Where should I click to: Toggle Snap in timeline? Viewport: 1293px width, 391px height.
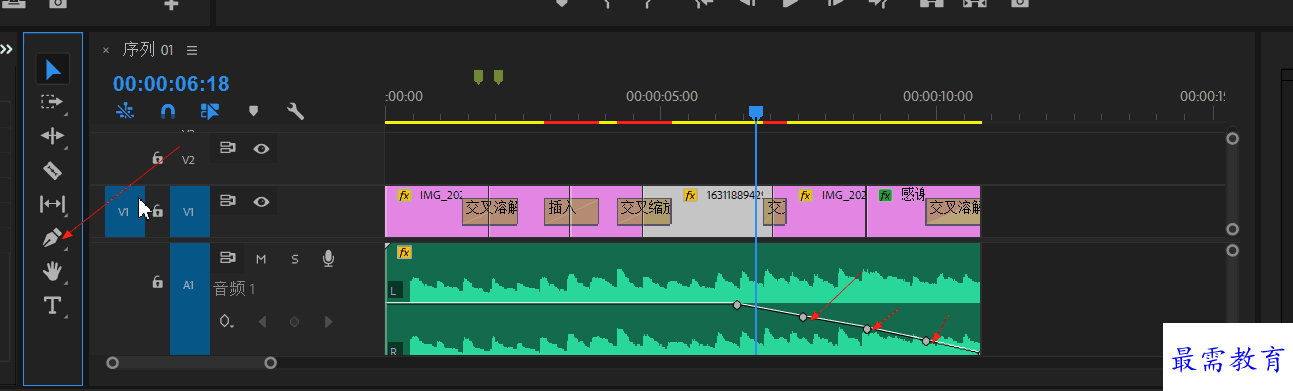168,111
